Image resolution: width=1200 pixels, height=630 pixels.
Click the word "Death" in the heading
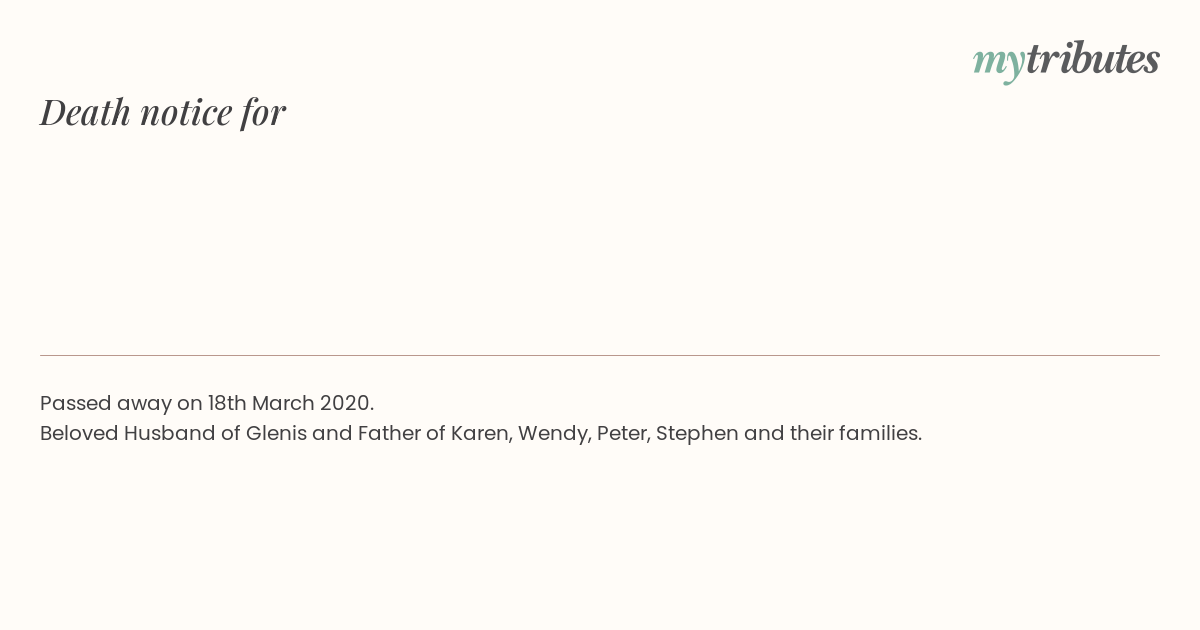85,112
